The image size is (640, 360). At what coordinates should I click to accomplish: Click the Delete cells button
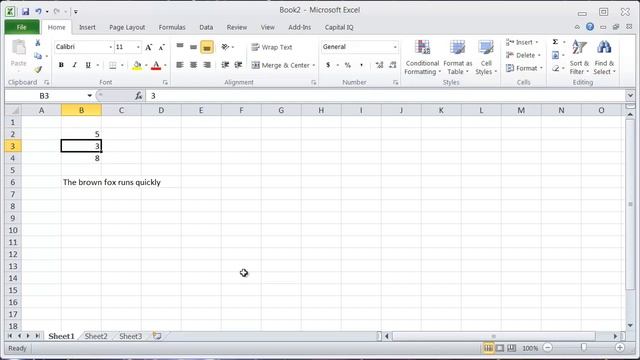(523, 55)
